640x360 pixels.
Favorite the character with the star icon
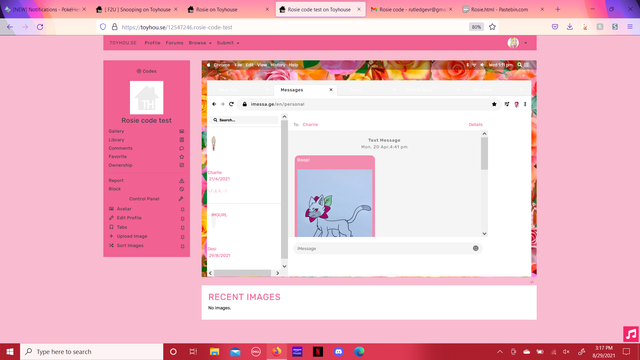tap(182, 157)
